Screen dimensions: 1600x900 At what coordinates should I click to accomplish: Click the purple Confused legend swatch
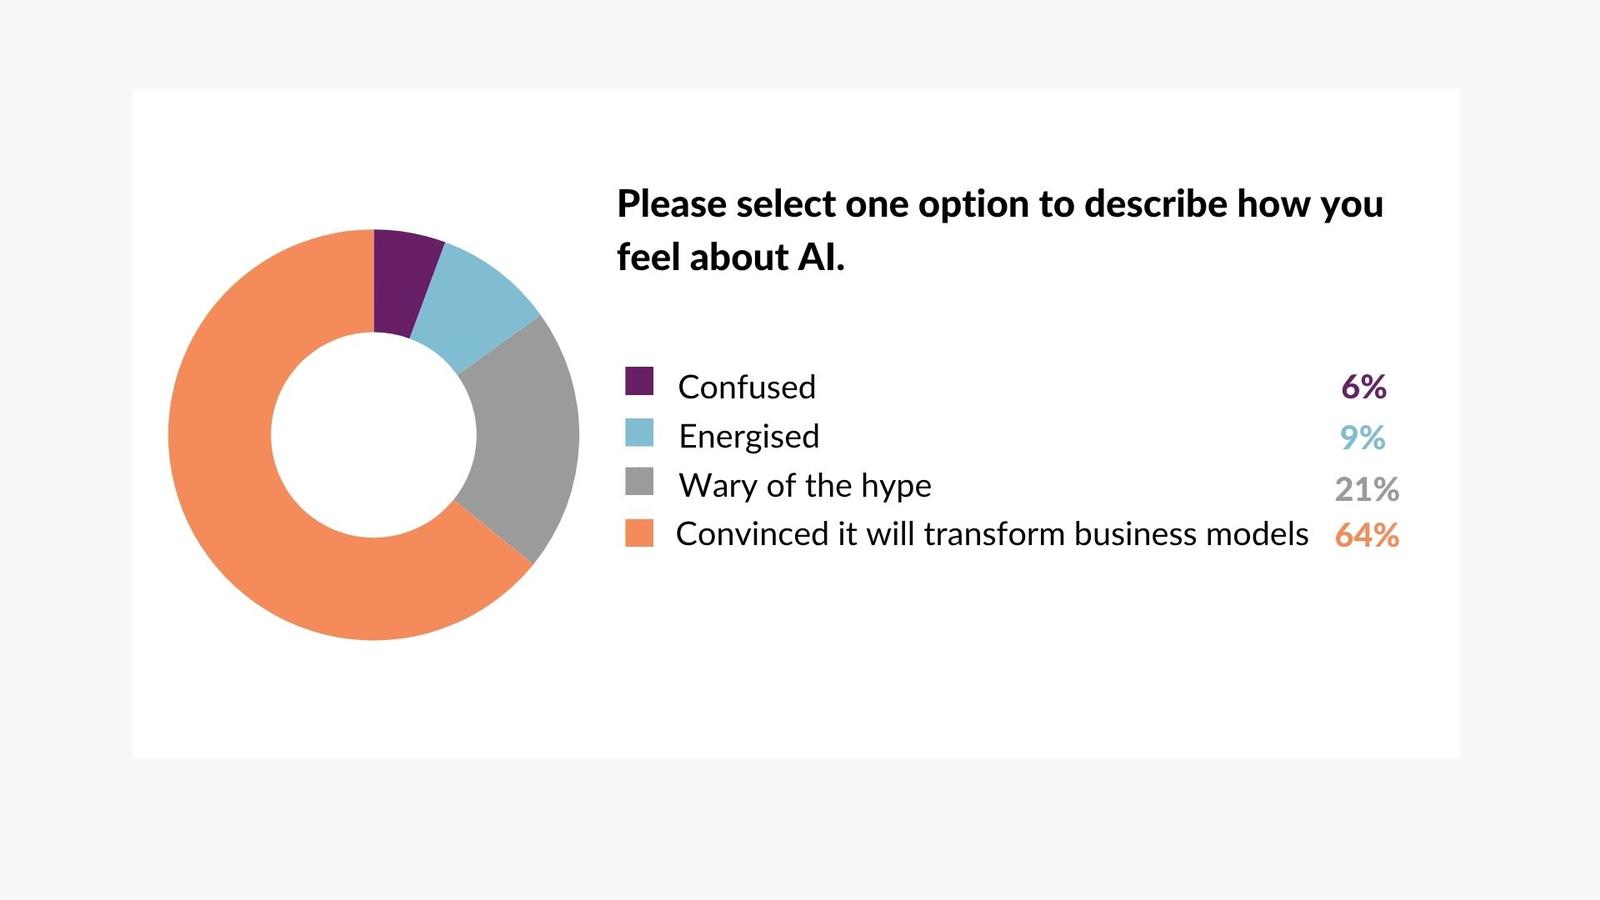[639, 381]
